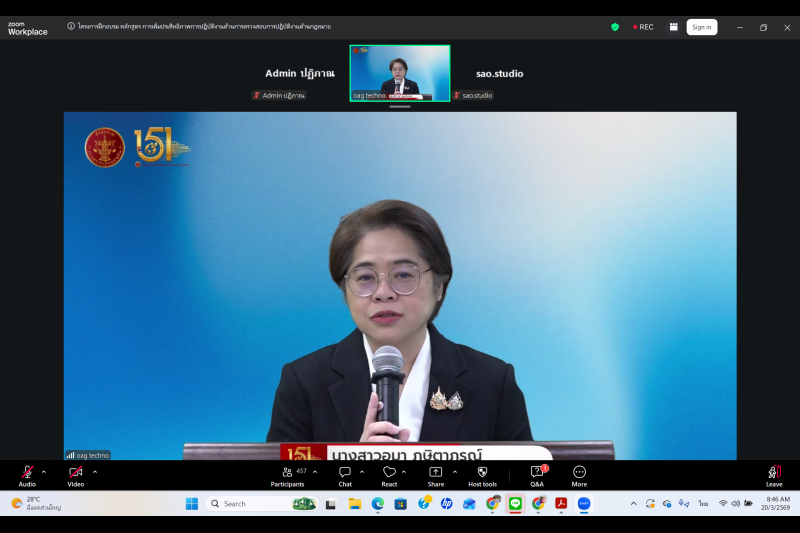Open the Participants panel
This screenshot has height=533, width=800.
coord(287,473)
